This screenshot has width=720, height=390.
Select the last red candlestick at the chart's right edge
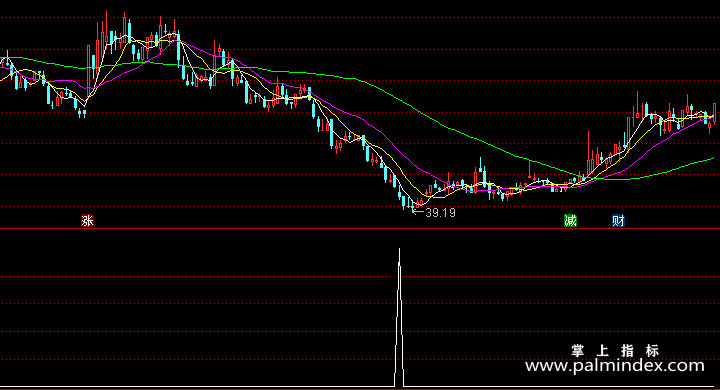point(714,113)
